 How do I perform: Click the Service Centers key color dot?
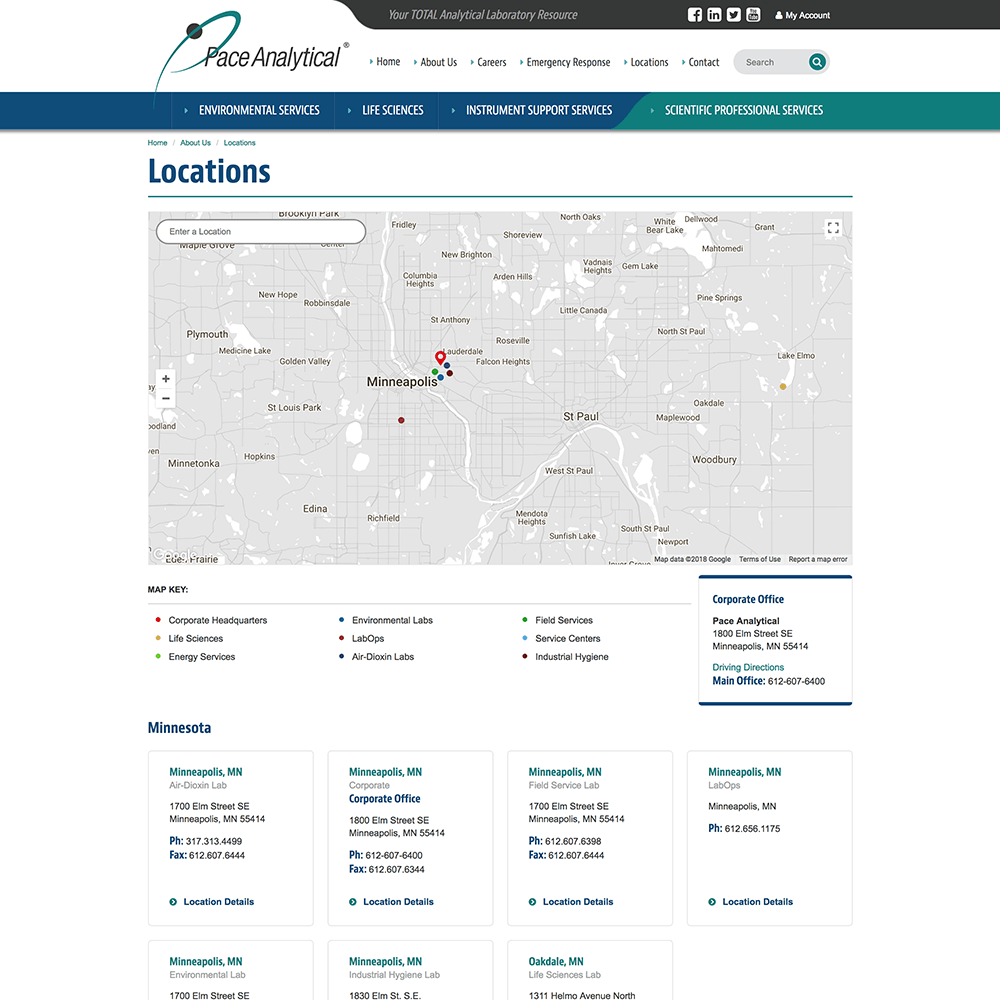point(525,638)
